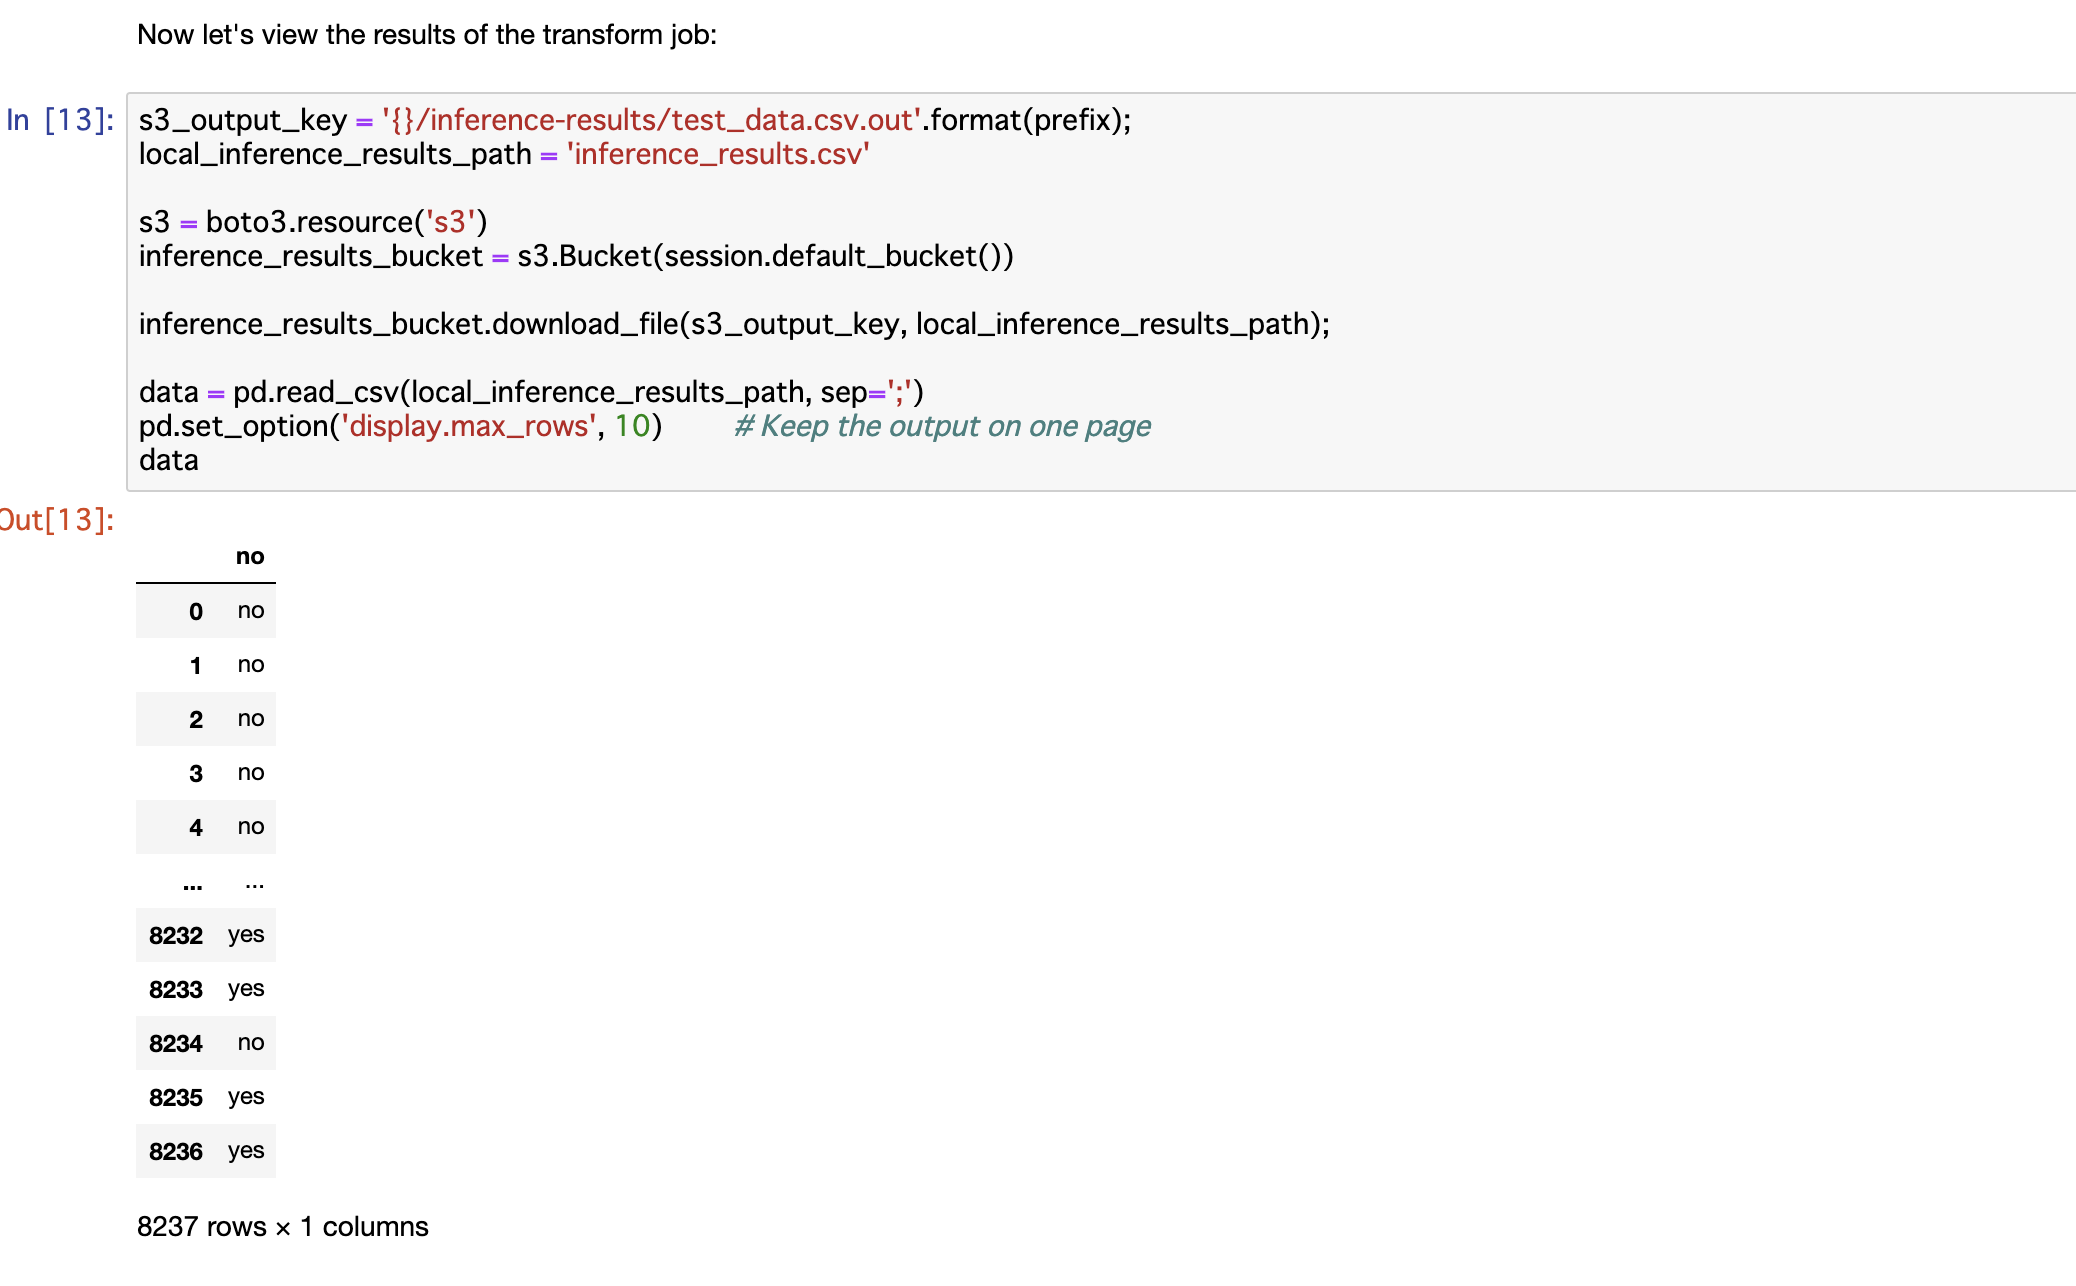Click the pd.set_option display.max_rows line
The width and height of the screenshot is (2076, 1286).
click(x=400, y=426)
